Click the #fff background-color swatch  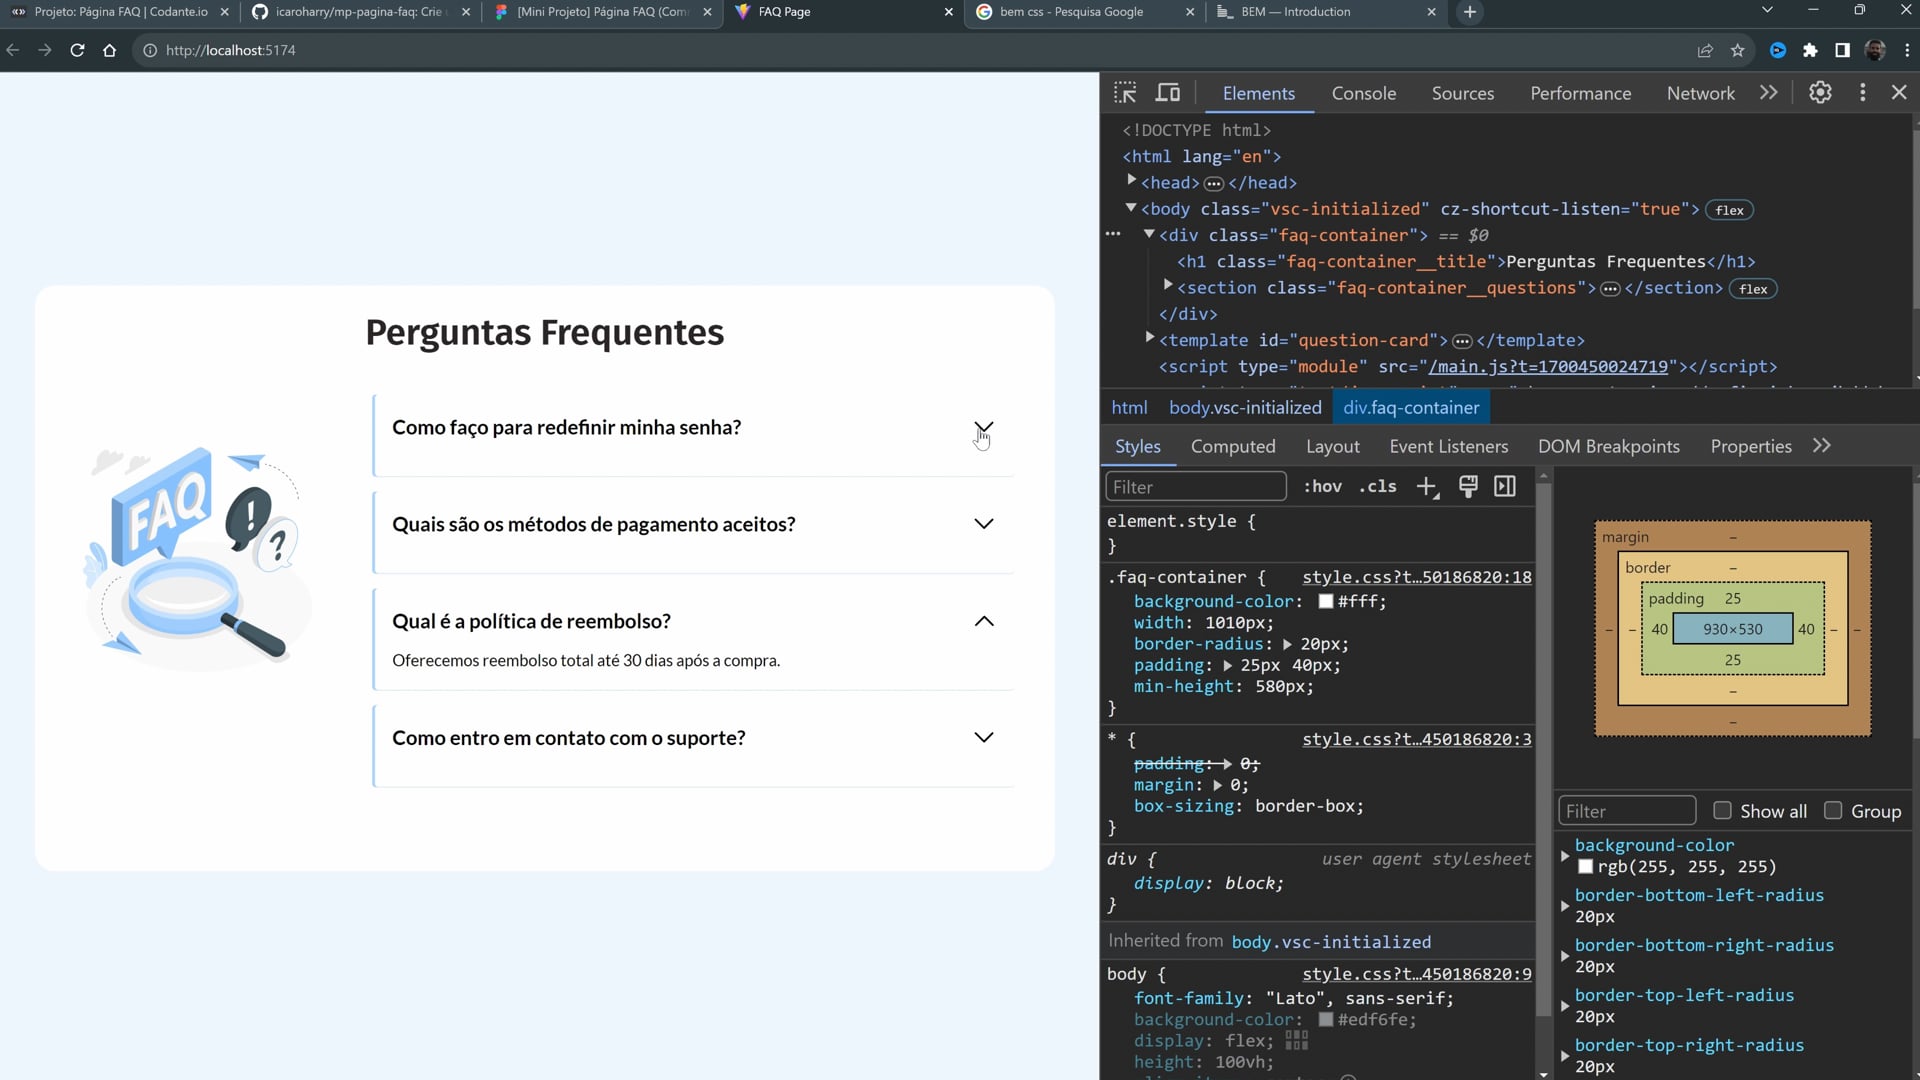click(x=1326, y=602)
